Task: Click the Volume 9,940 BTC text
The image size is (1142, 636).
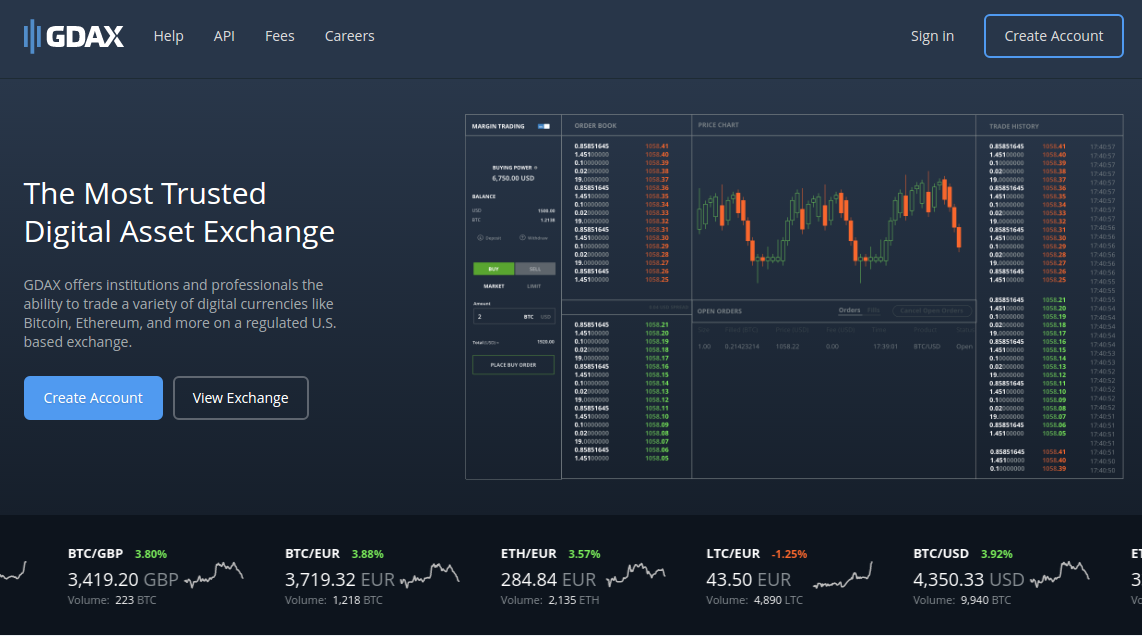Action: (962, 600)
